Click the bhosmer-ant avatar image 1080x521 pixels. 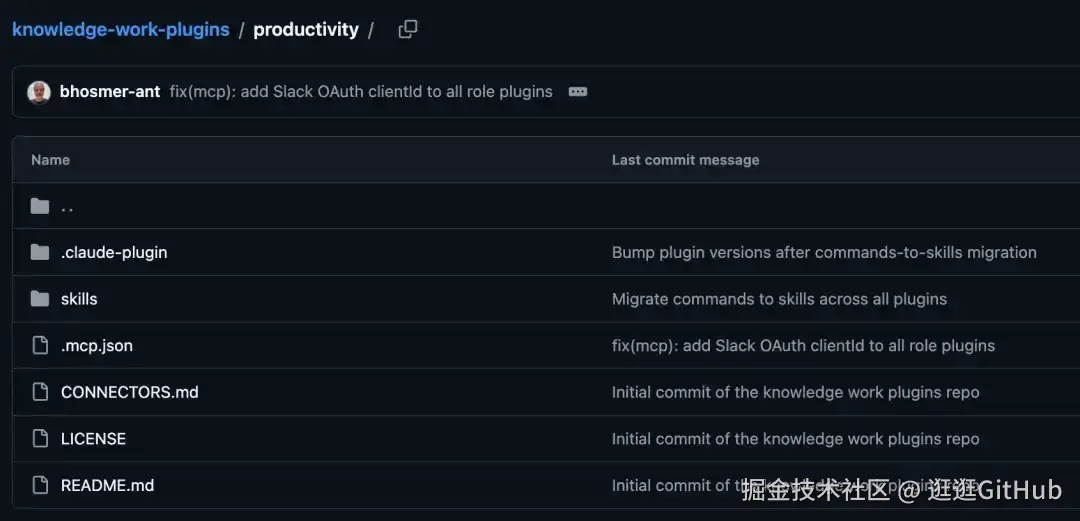click(39, 92)
